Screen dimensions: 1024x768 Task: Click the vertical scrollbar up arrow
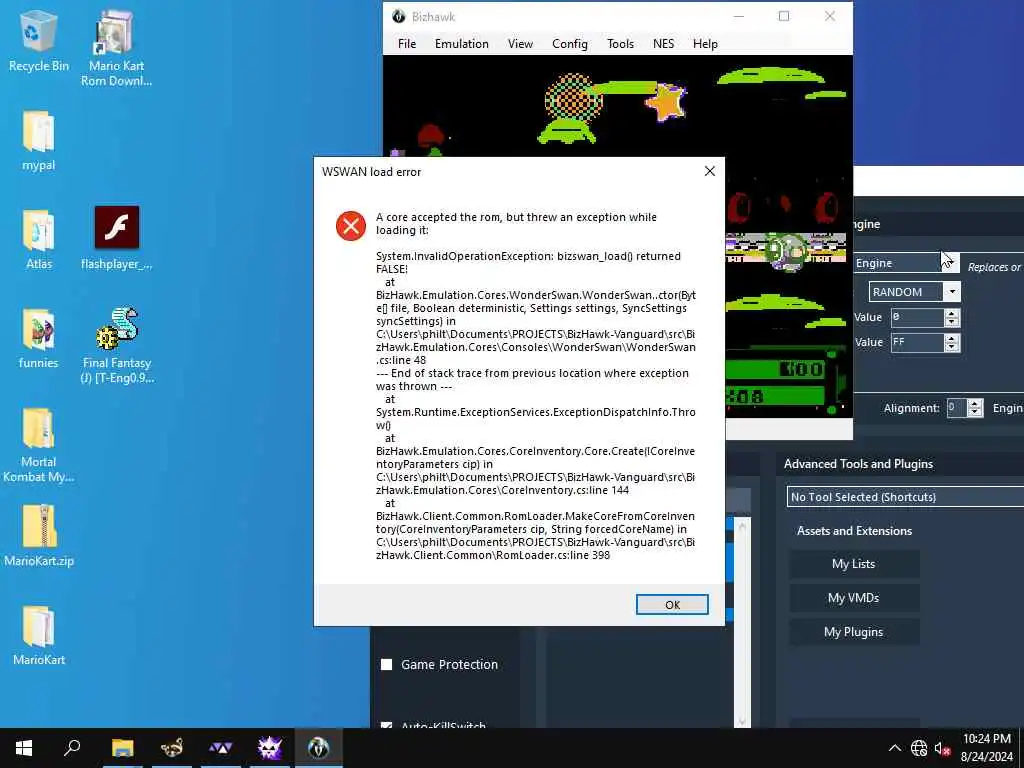click(743, 525)
